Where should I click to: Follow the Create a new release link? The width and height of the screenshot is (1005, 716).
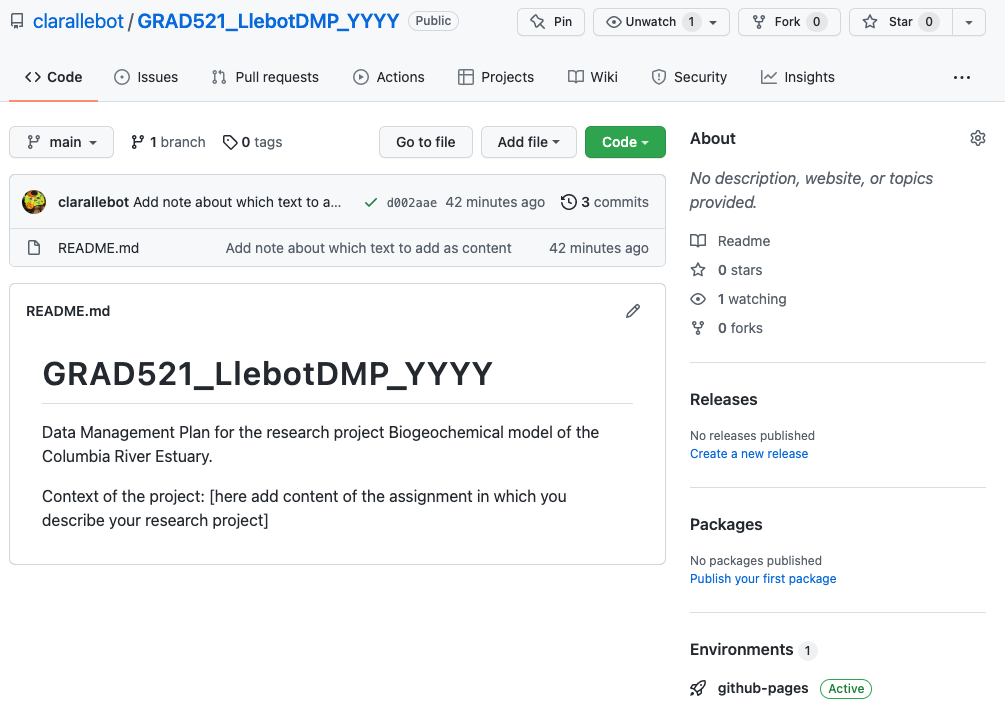pos(749,454)
